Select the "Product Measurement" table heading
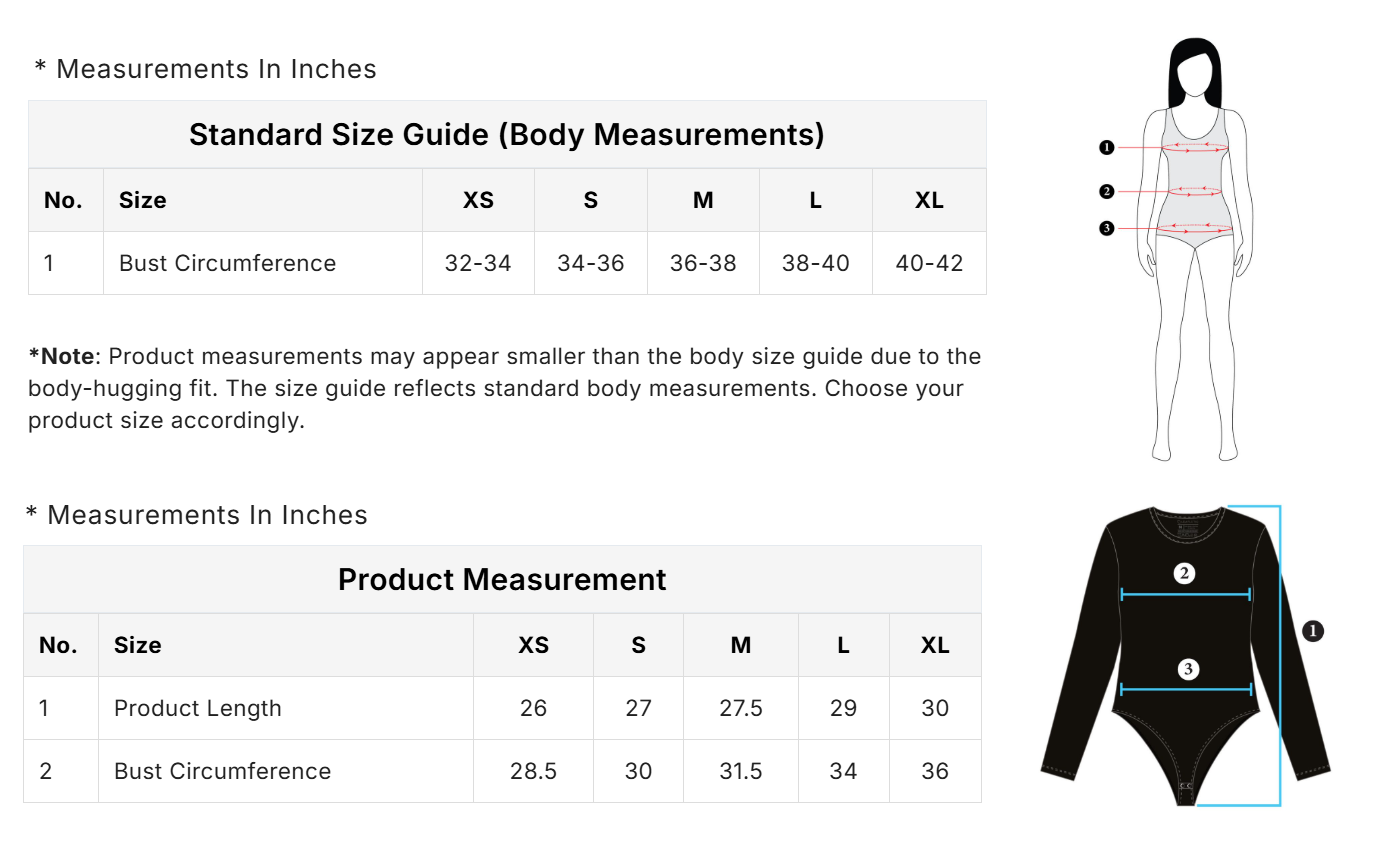 (x=502, y=579)
